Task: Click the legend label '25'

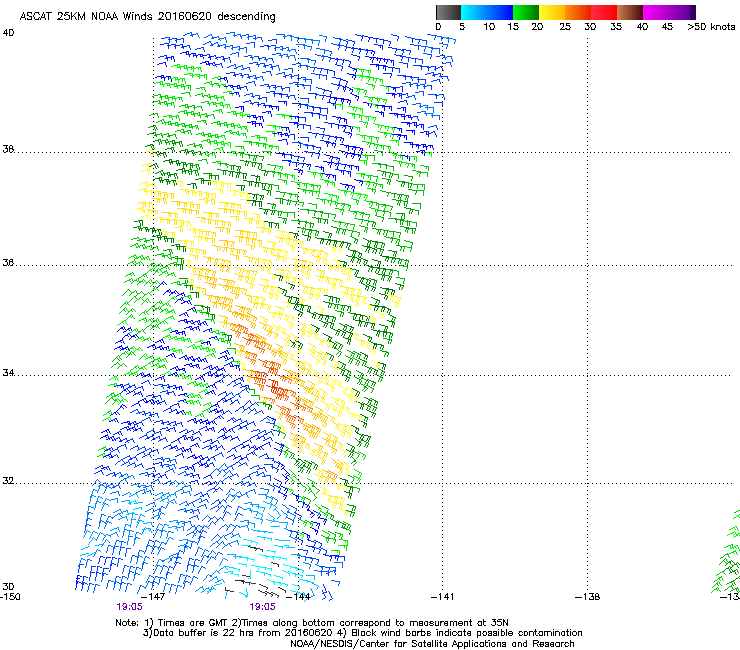Action: tap(565, 27)
